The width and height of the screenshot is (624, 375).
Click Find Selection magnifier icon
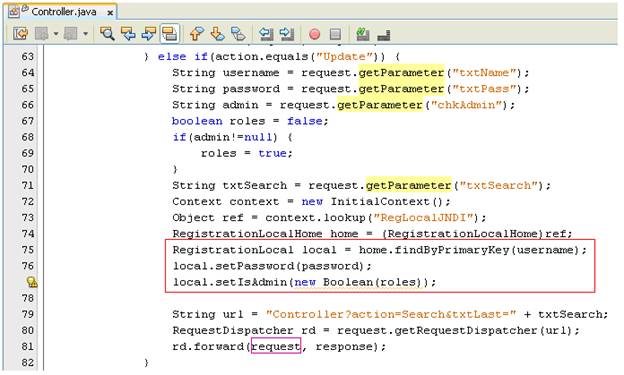107,34
